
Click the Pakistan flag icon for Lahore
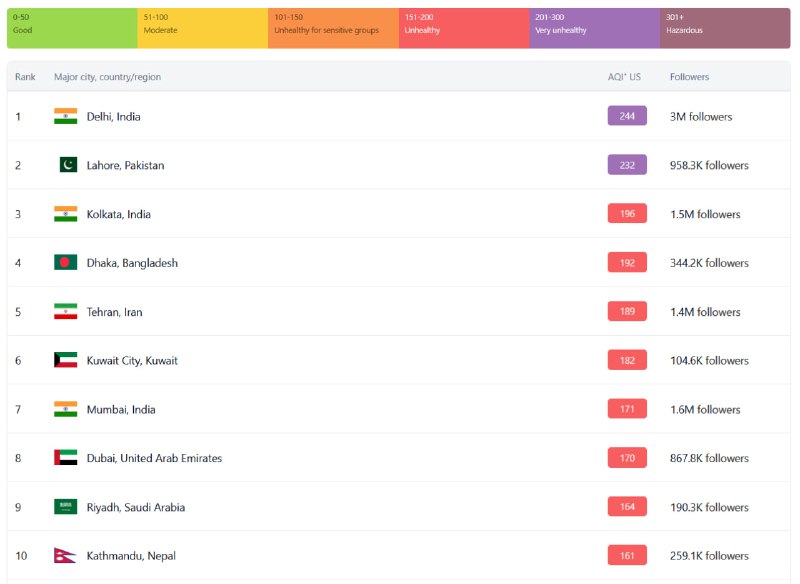click(x=67, y=165)
